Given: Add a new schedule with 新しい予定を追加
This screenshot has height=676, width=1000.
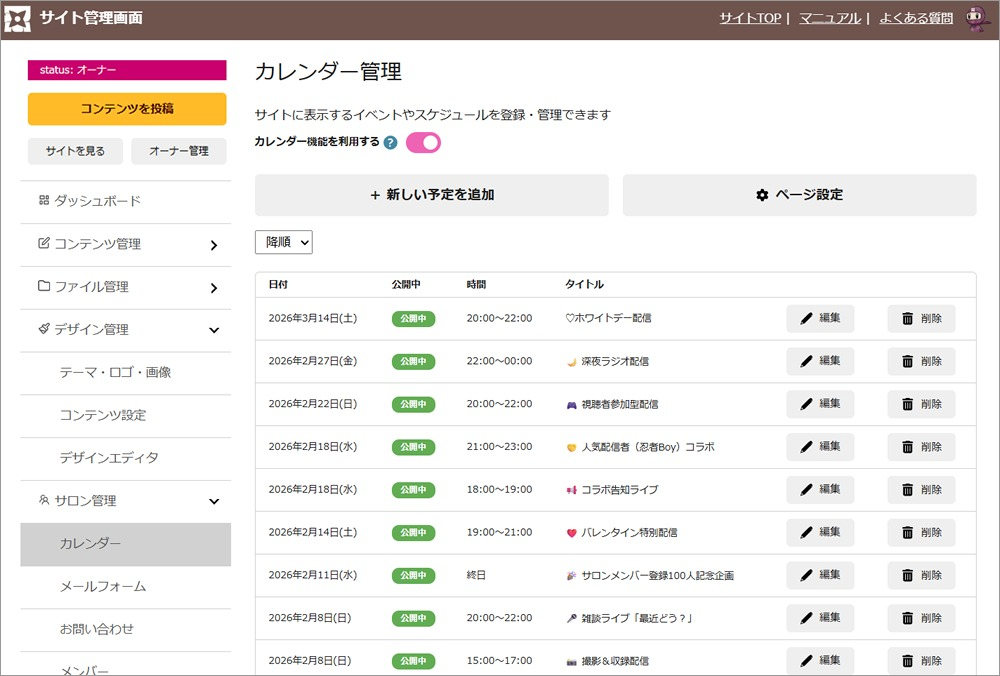Looking at the screenshot, I should (x=432, y=195).
